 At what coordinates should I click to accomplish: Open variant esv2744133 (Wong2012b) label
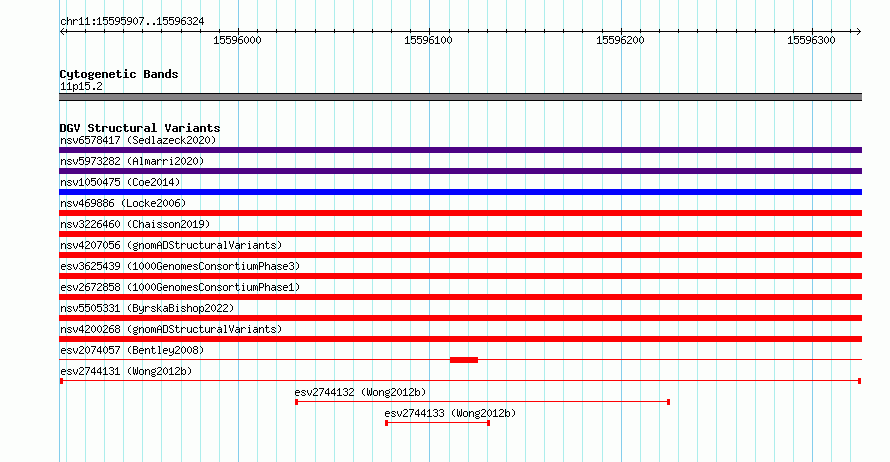point(450,413)
